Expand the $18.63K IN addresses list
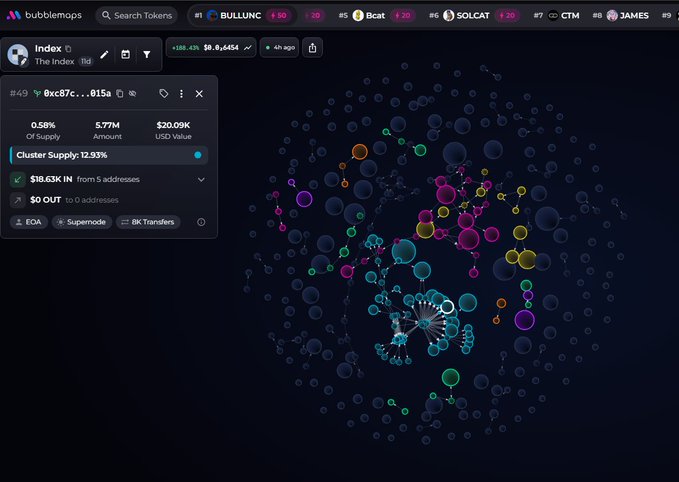 tap(201, 179)
